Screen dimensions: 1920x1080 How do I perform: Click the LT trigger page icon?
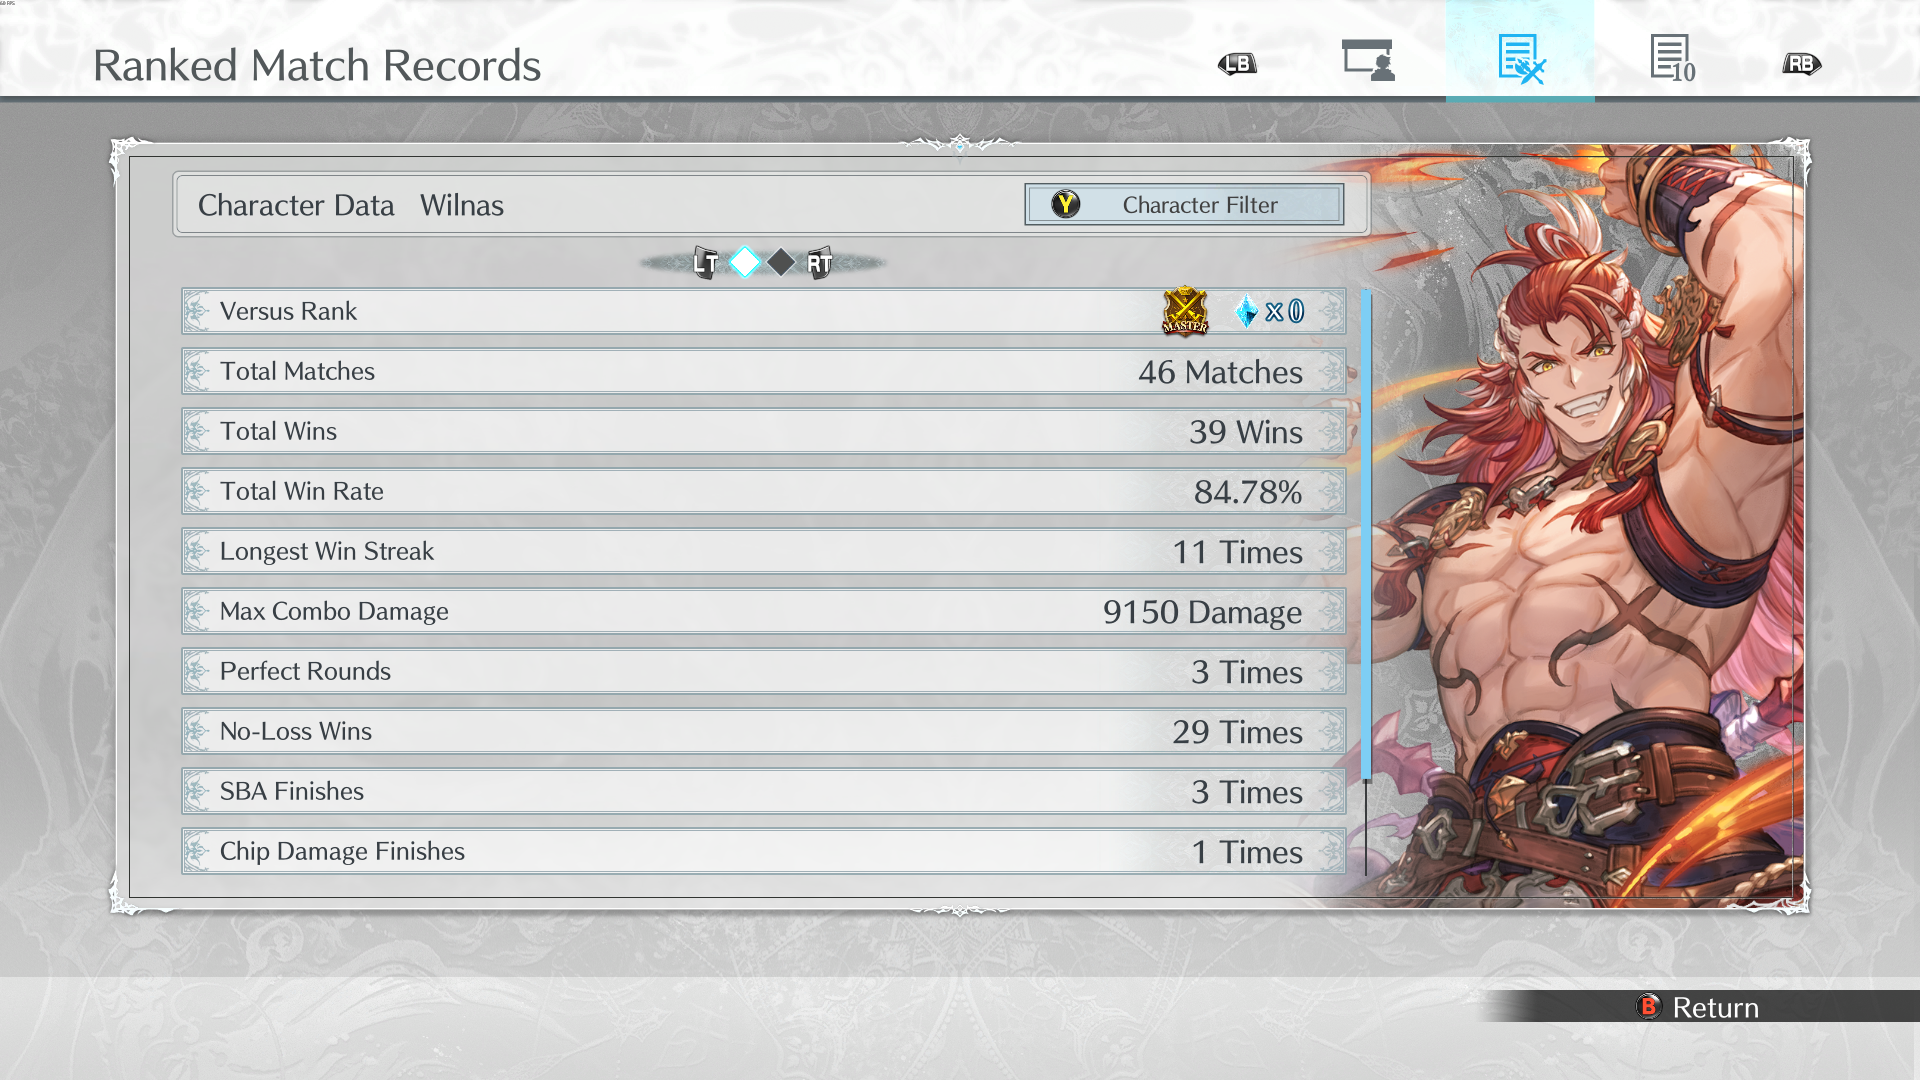[x=706, y=263]
